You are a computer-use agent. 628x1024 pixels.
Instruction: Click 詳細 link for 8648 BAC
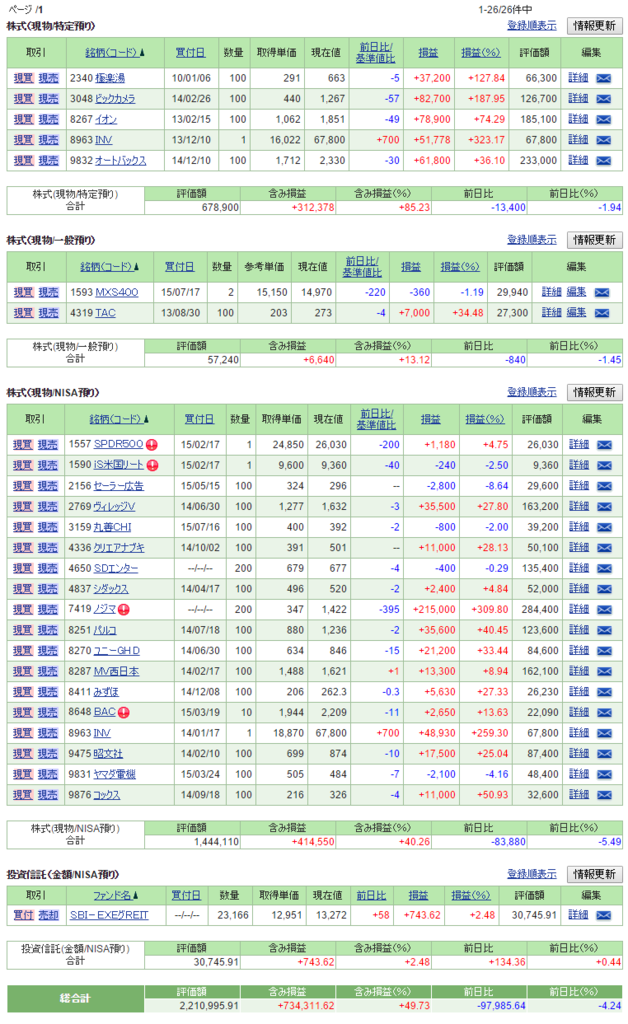point(579,712)
